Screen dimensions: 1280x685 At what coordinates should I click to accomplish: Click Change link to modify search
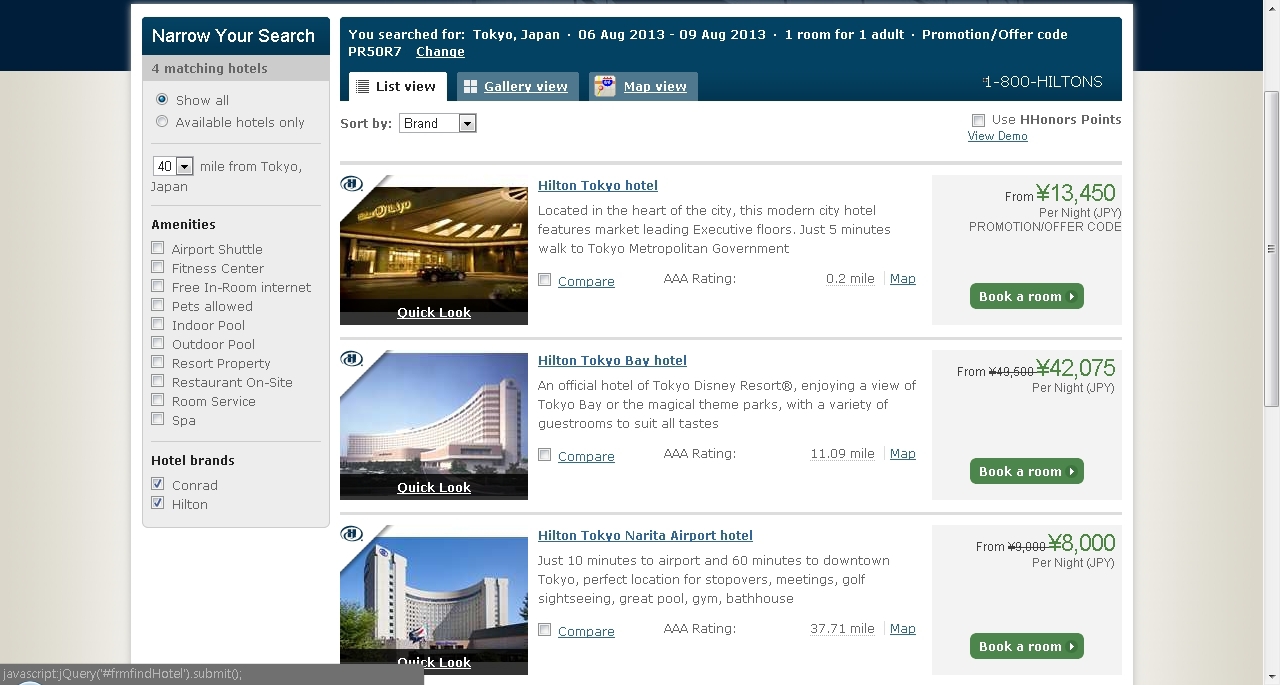tap(440, 52)
